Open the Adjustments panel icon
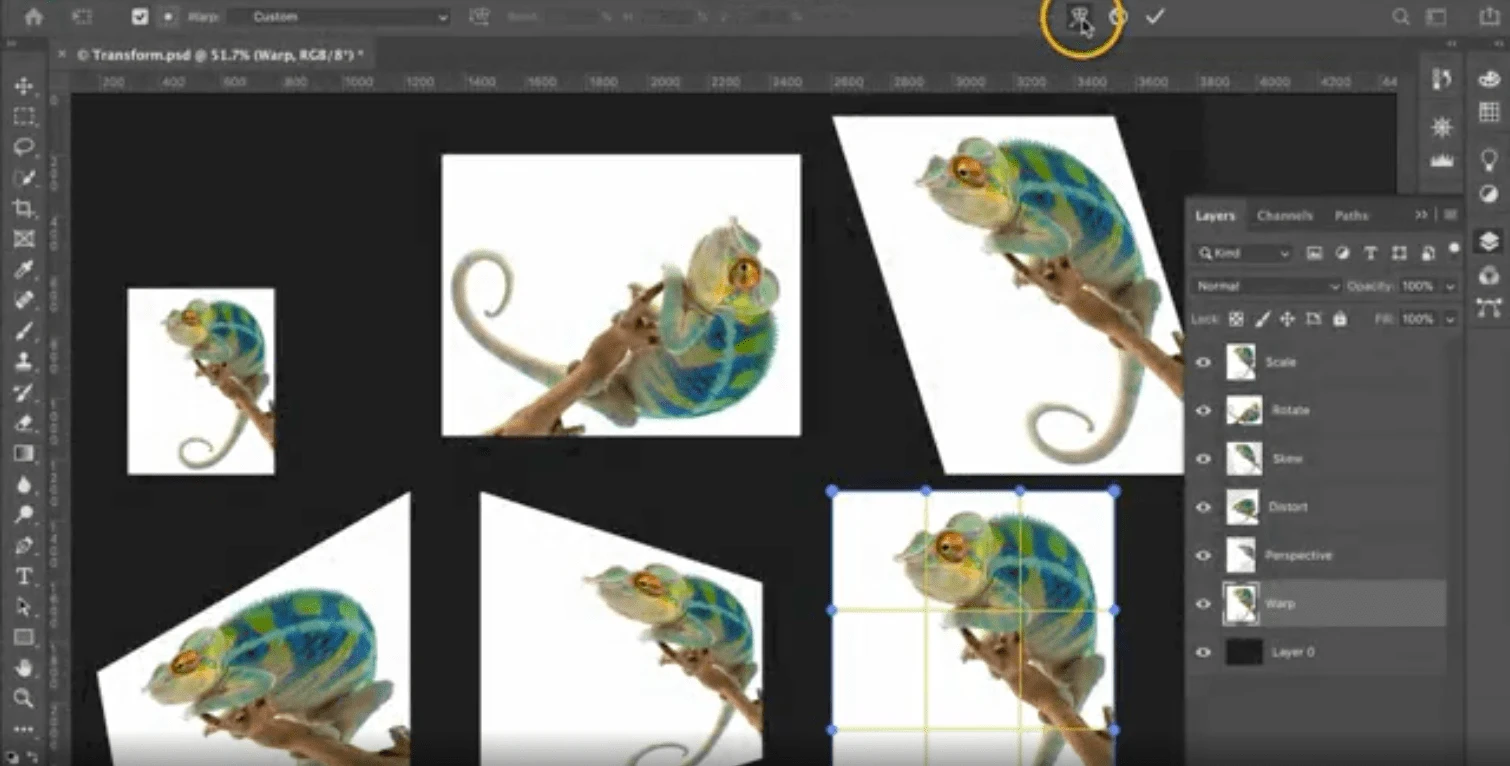Image resolution: width=1510 pixels, height=766 pixels. (x=1489, y=193)
